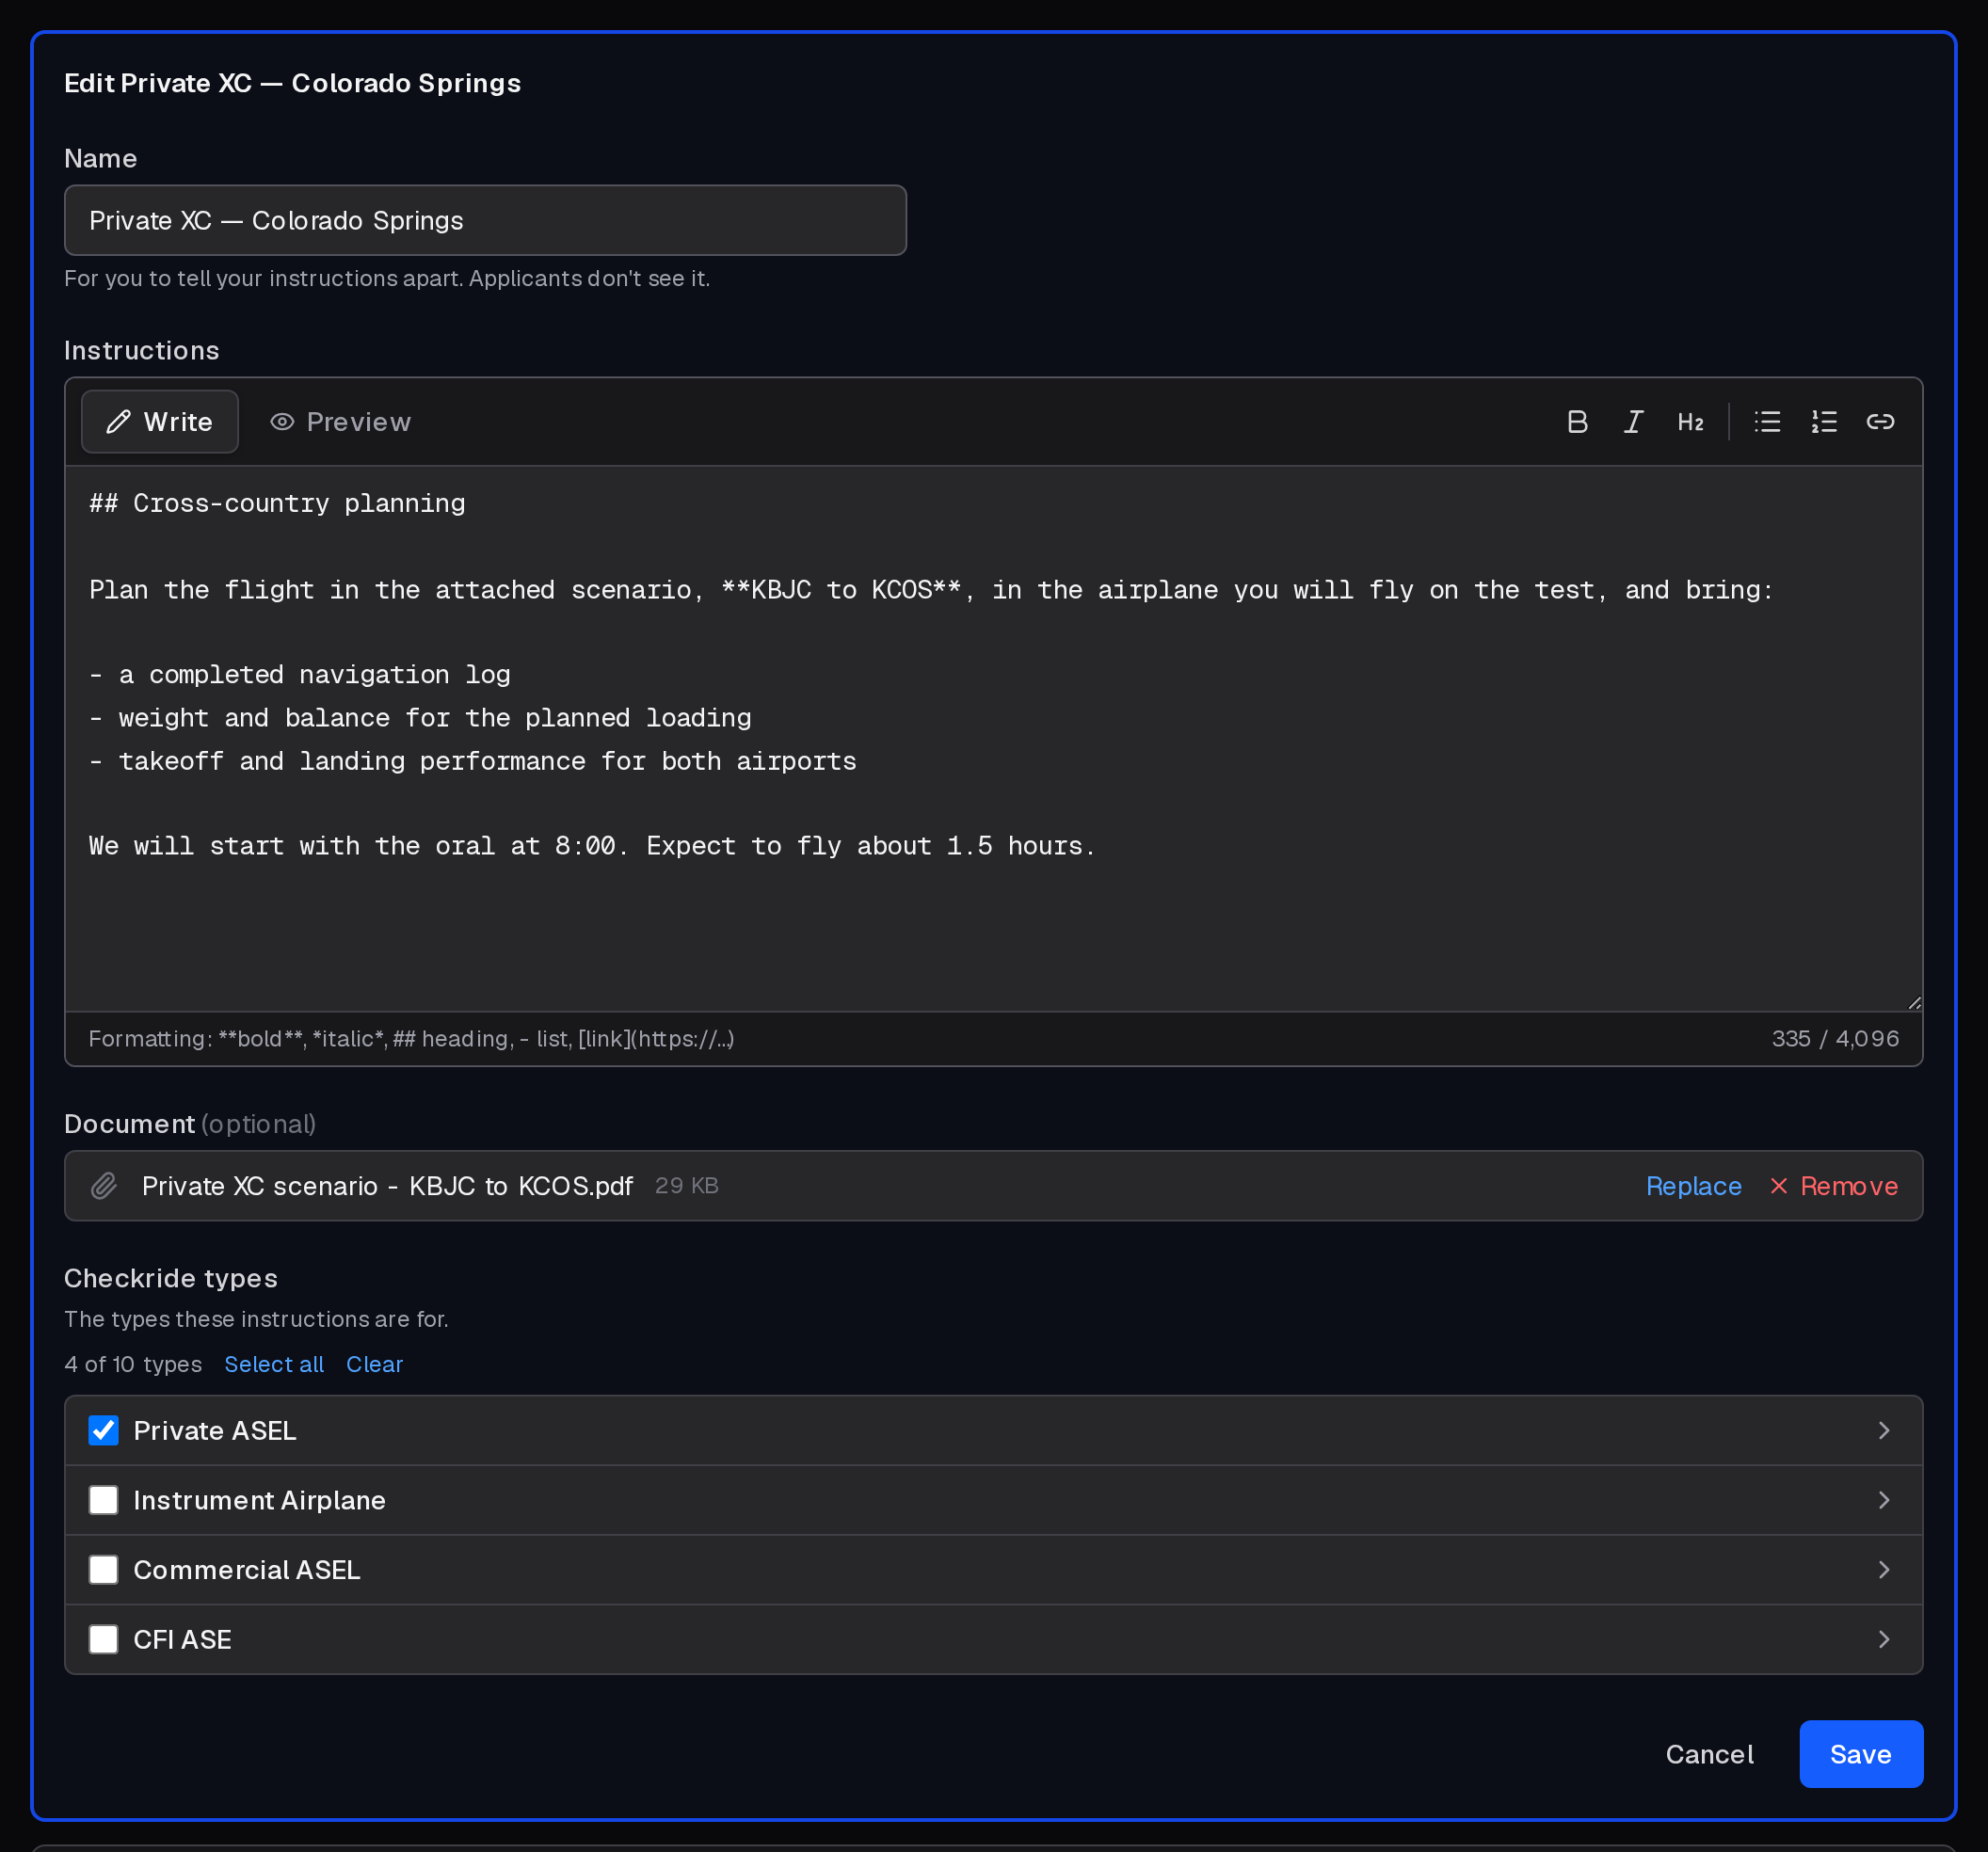Switch to the Preview tab

click(340, 422)
